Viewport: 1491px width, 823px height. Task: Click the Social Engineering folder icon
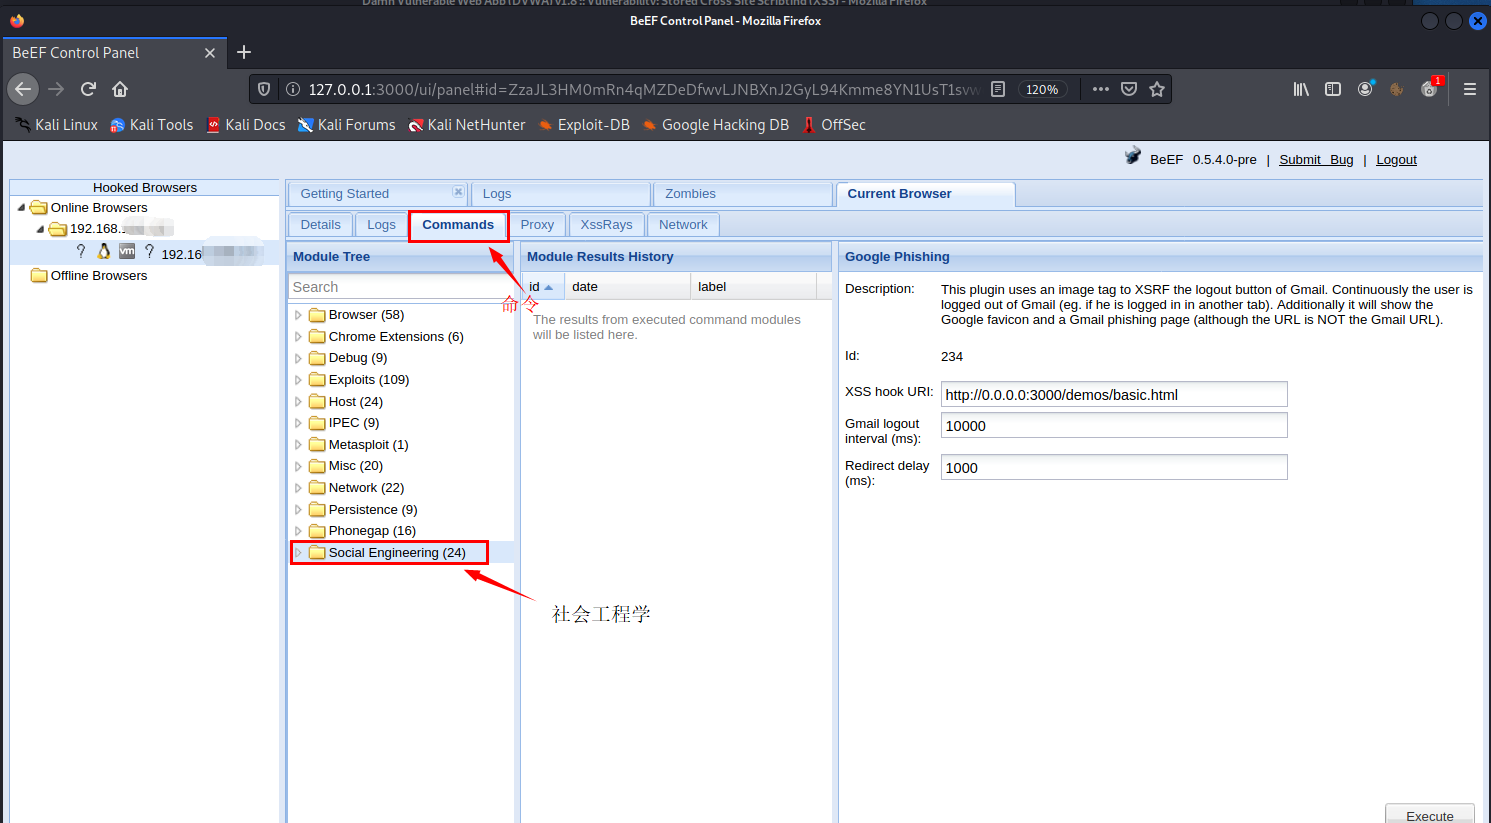point(317,552)
